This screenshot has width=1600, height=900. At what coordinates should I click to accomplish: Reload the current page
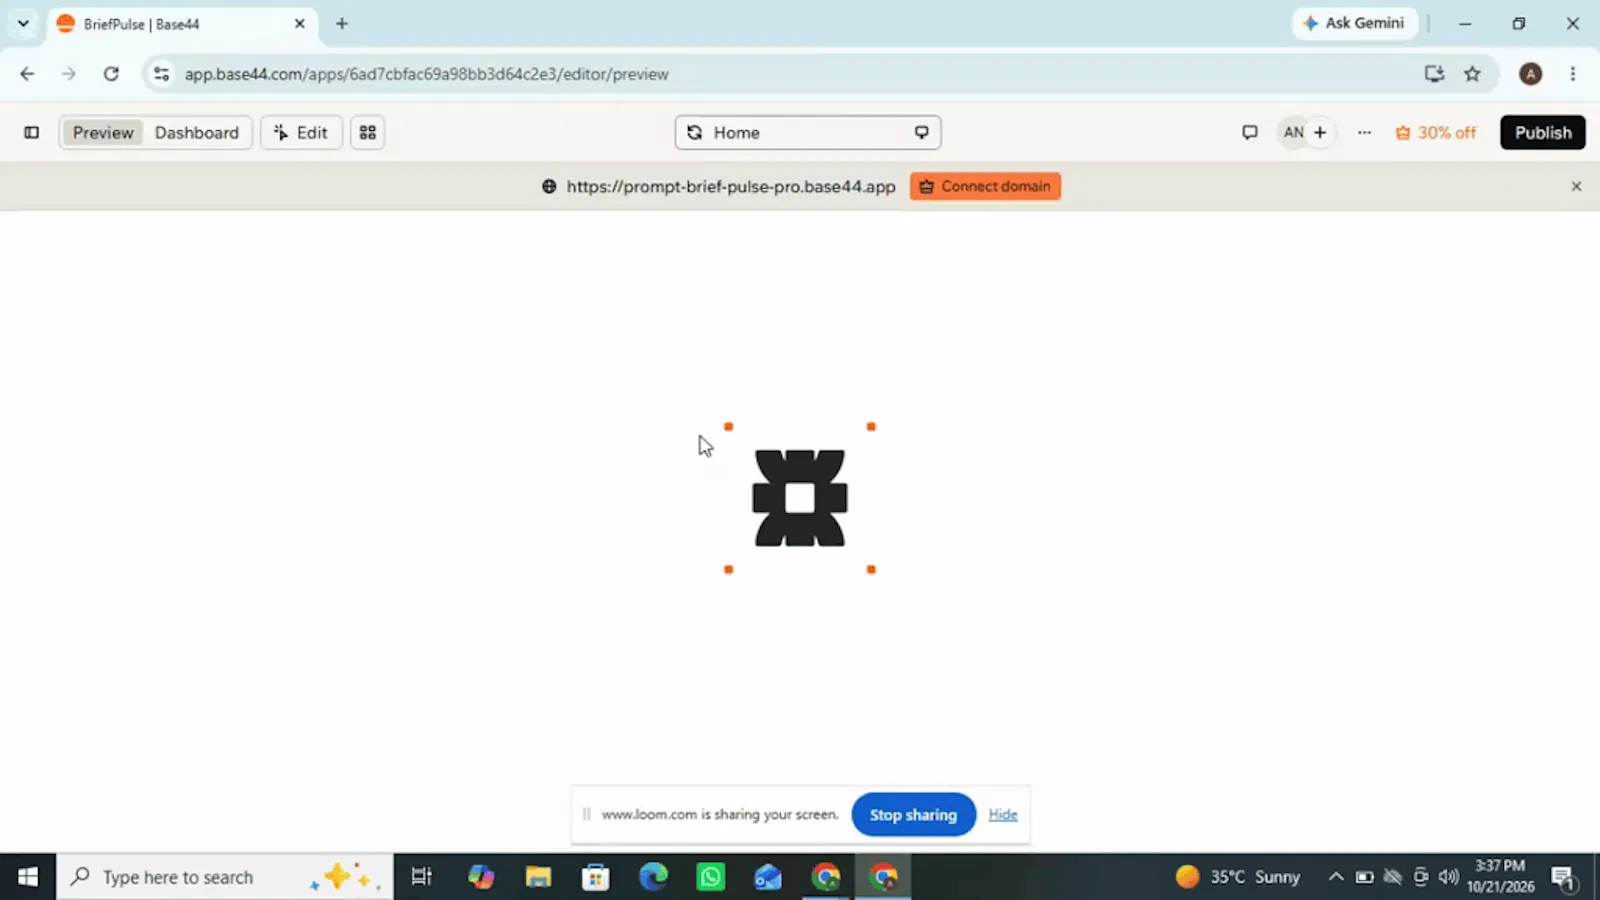(111, 74)
